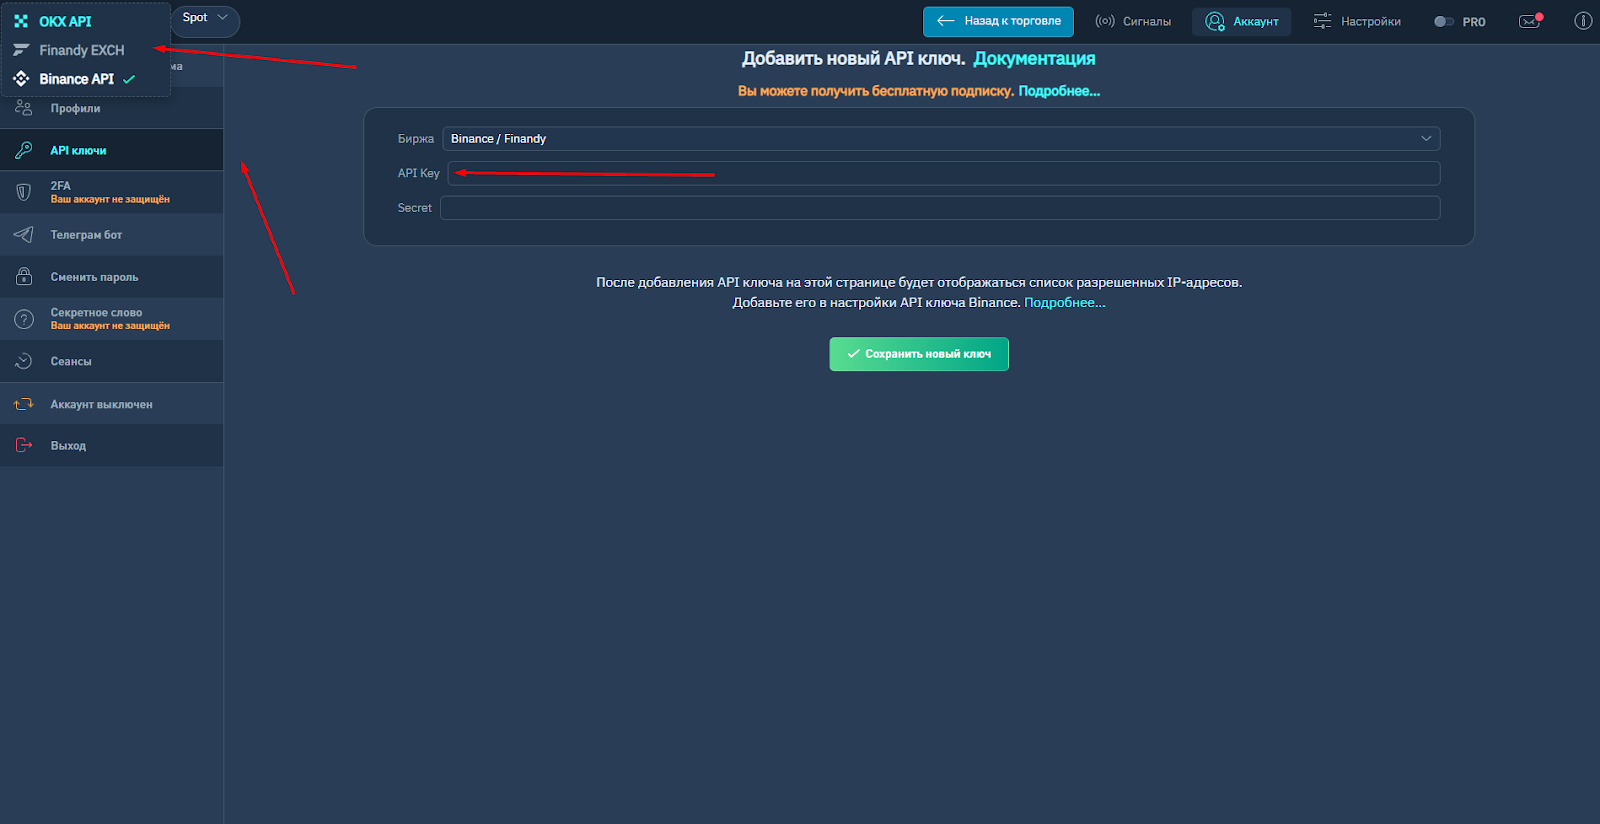This screenshot has height=824, width=1600.
Task: Click Подробнее link about the free subscription
Action: (1059, 91)
